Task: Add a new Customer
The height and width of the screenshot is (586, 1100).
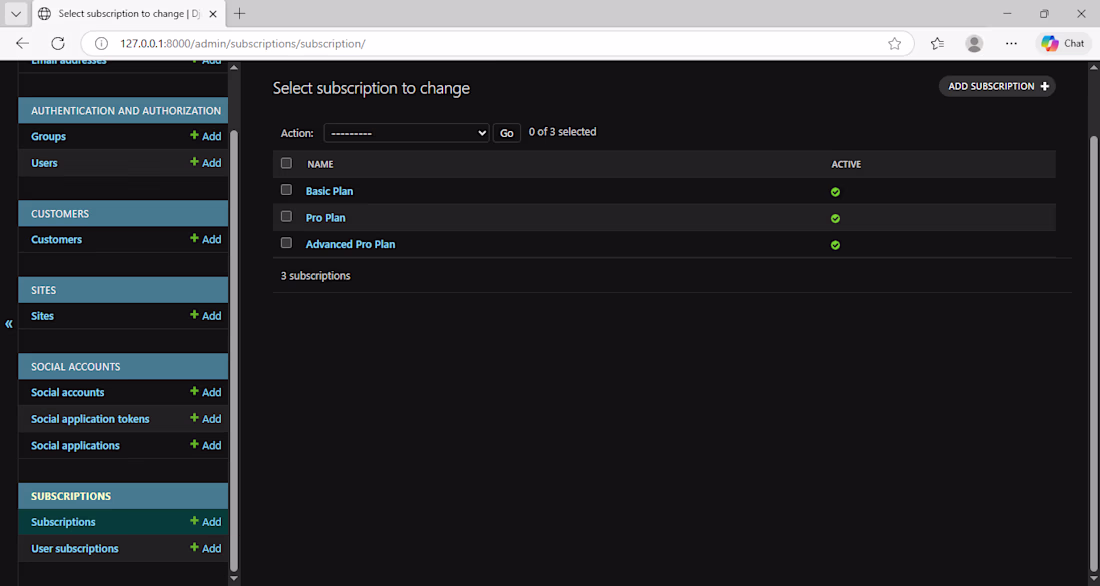Action: pos(206,239)
